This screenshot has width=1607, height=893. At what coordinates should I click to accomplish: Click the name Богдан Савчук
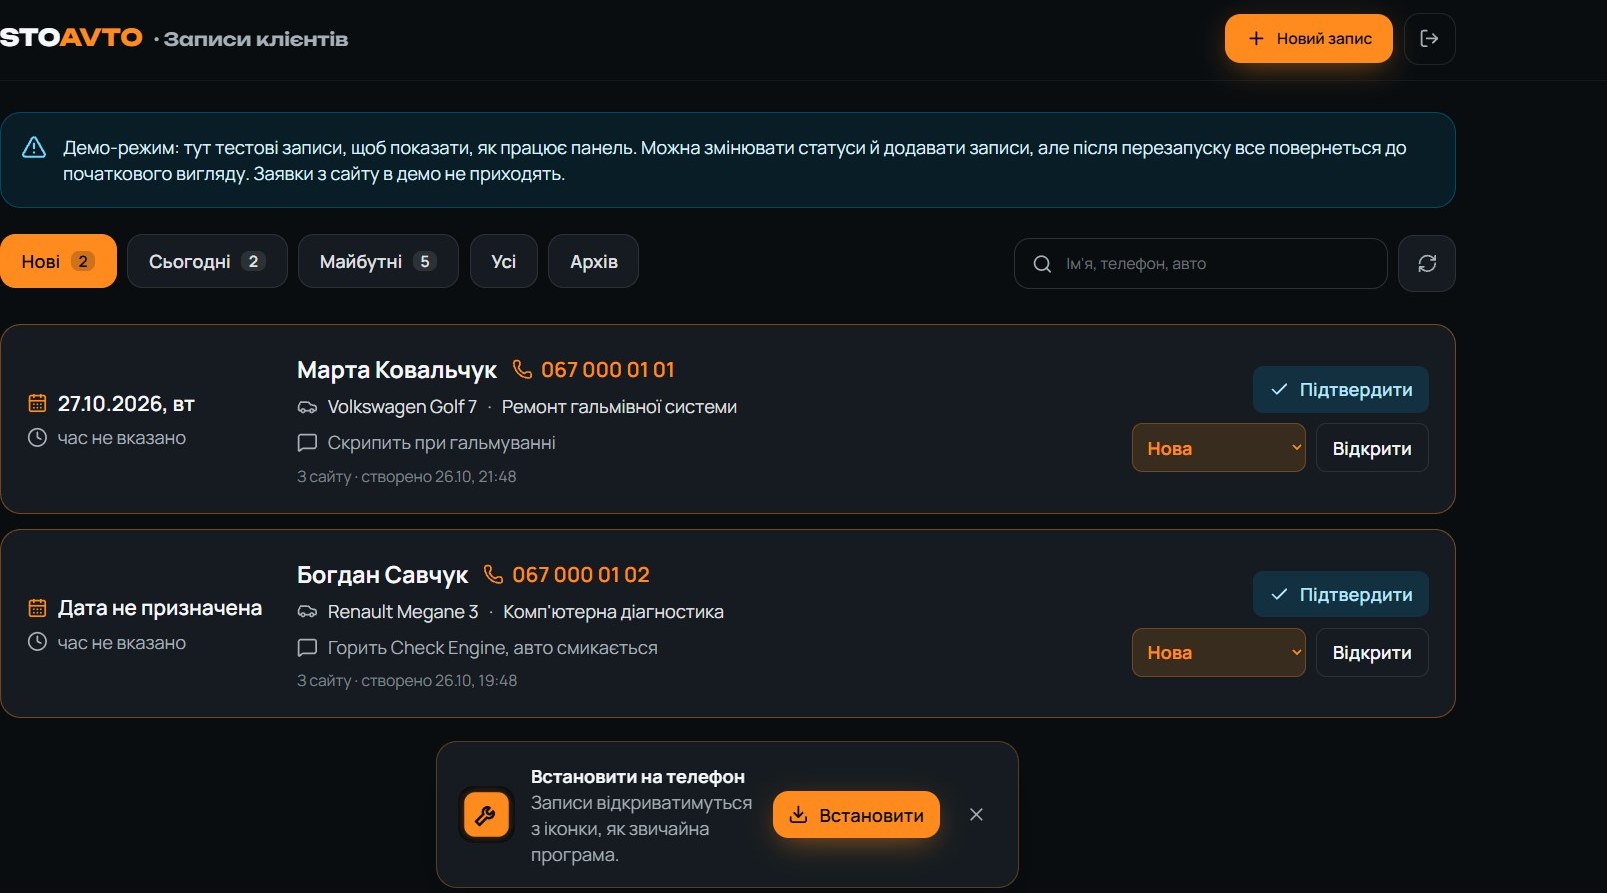382,575
